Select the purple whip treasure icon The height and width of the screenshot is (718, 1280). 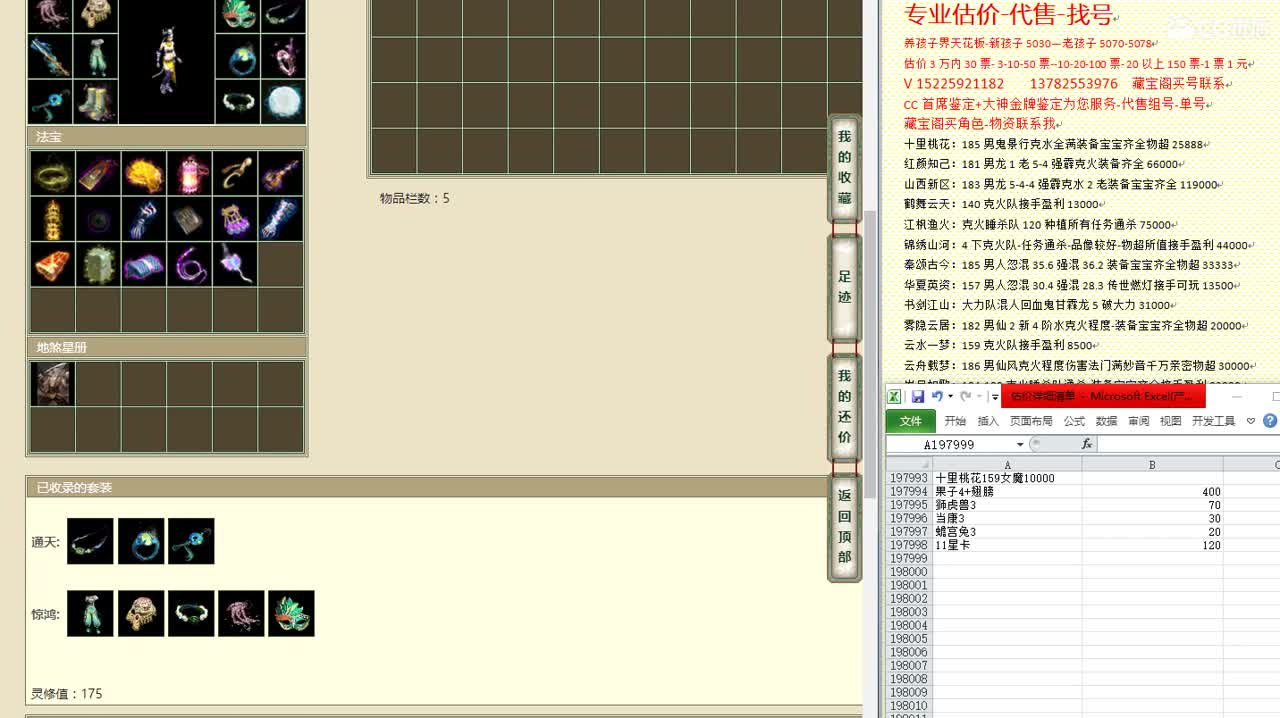190,265
